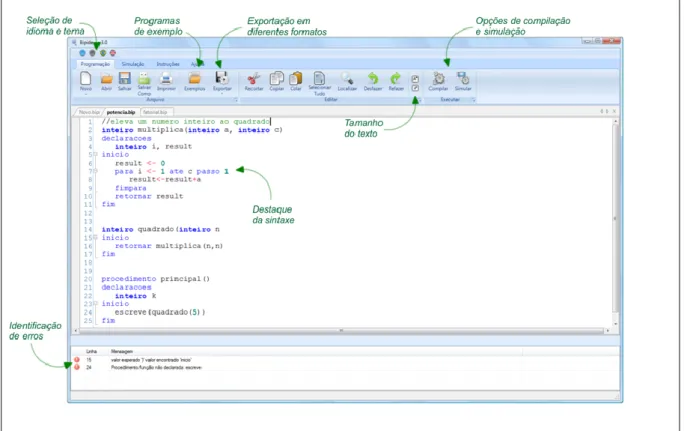Select the fatorial.bip document tab
This screenshot has width=684, height=431.
point(155,112)
